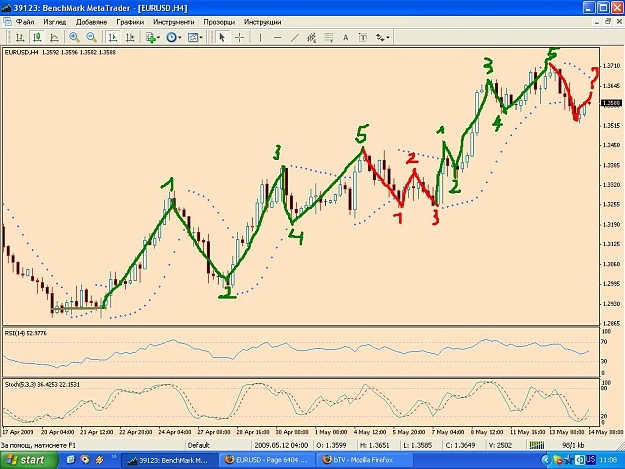Click the MetaTrader title bar icon

coord(6,8)
